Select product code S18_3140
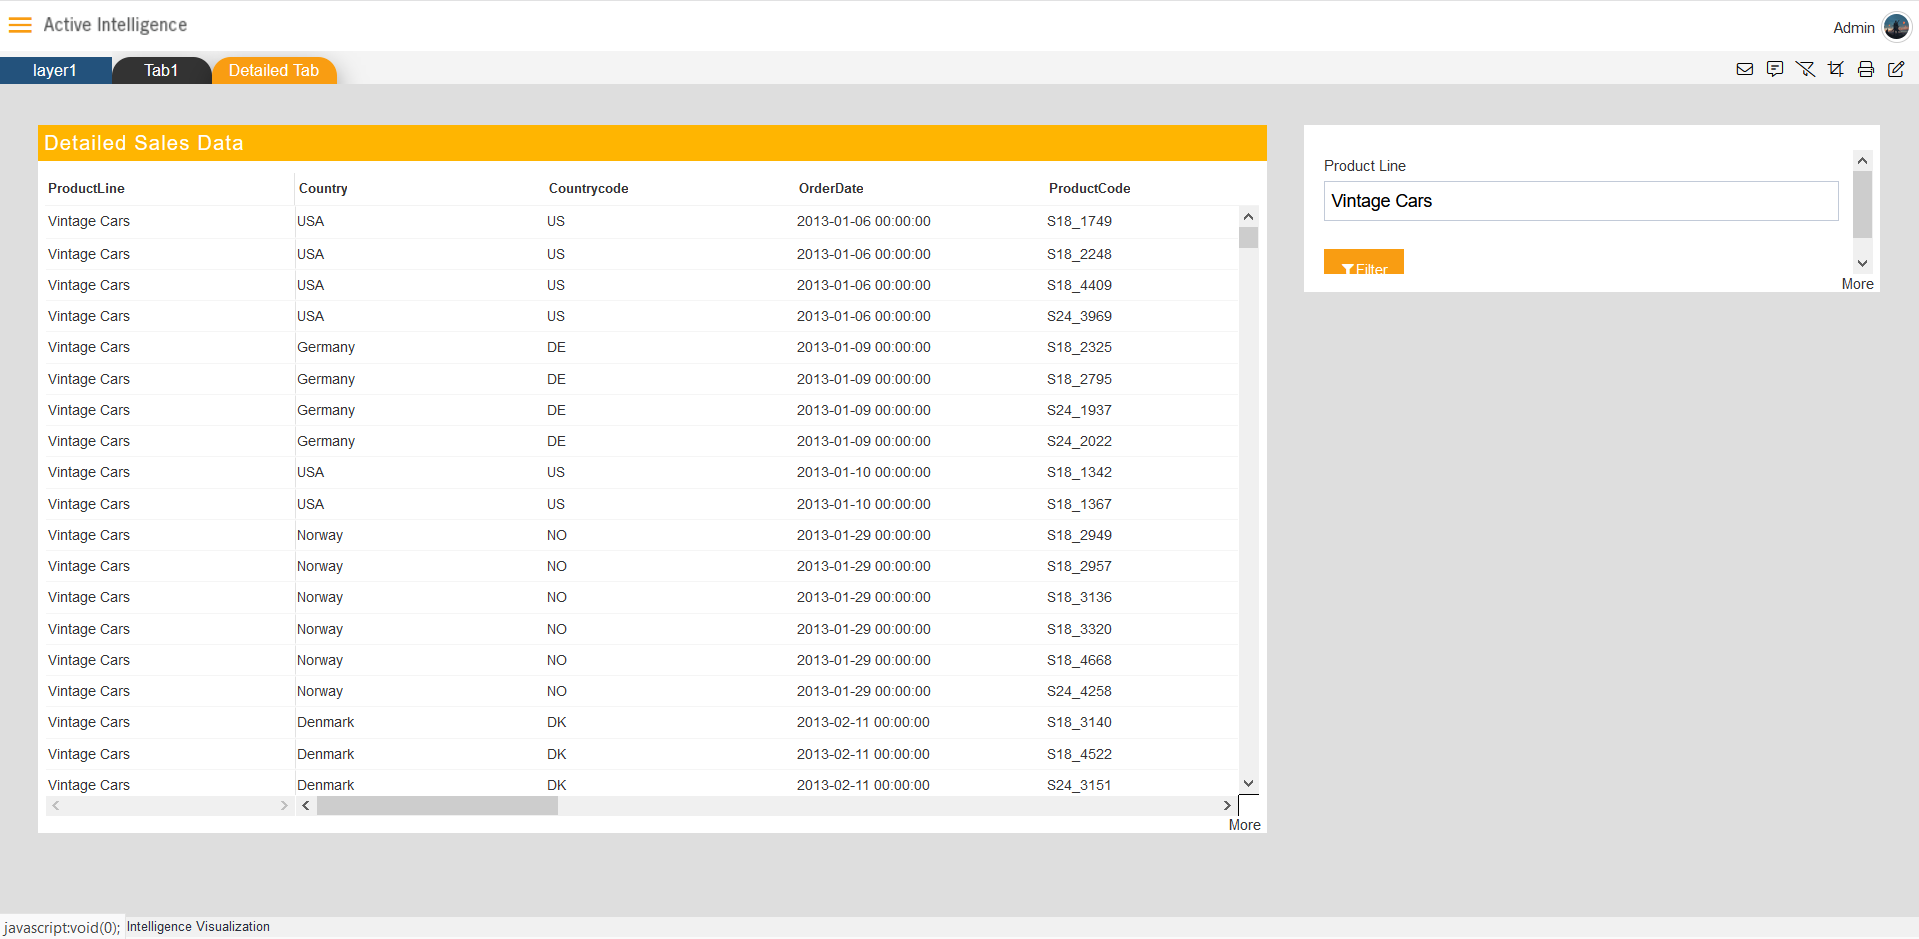1919x939 pixels. pyautogui.click(x=1079, y=722)
